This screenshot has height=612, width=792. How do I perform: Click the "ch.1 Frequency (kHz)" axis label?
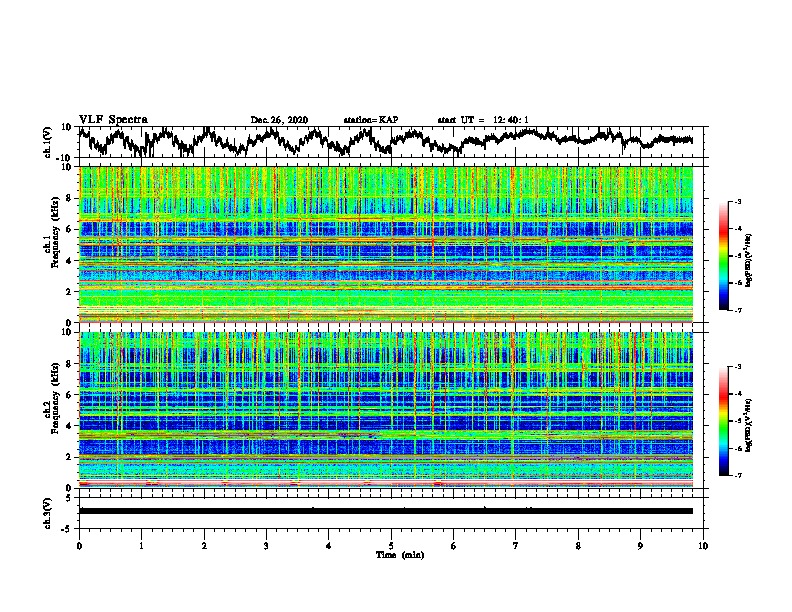pyautogui.click(x=52, y=233)
